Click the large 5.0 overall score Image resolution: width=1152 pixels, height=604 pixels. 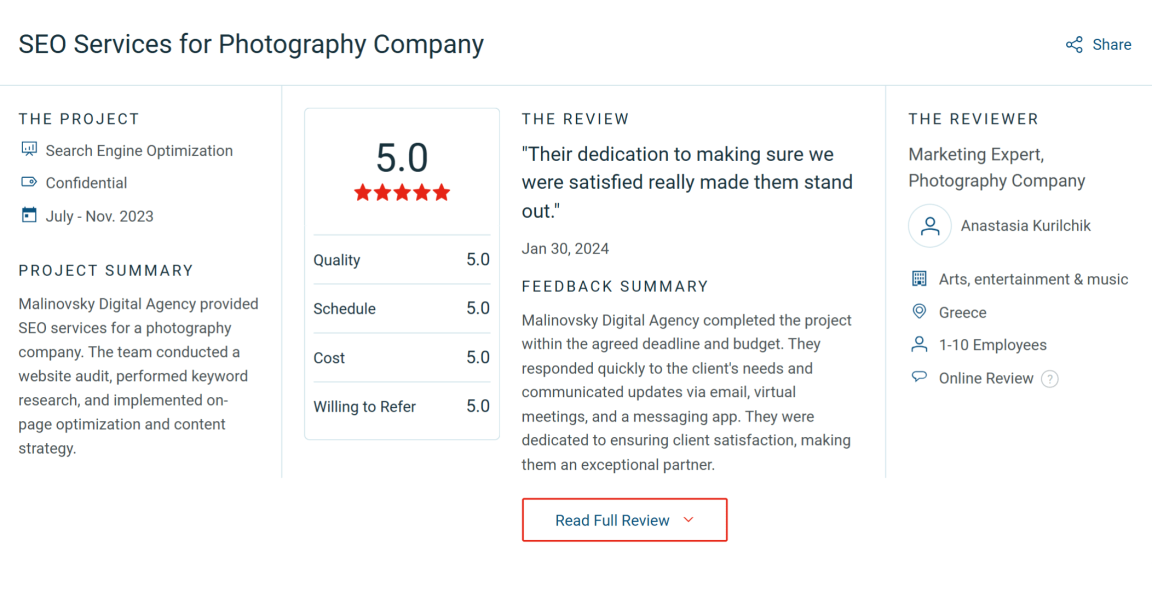(x=402, y=158)
